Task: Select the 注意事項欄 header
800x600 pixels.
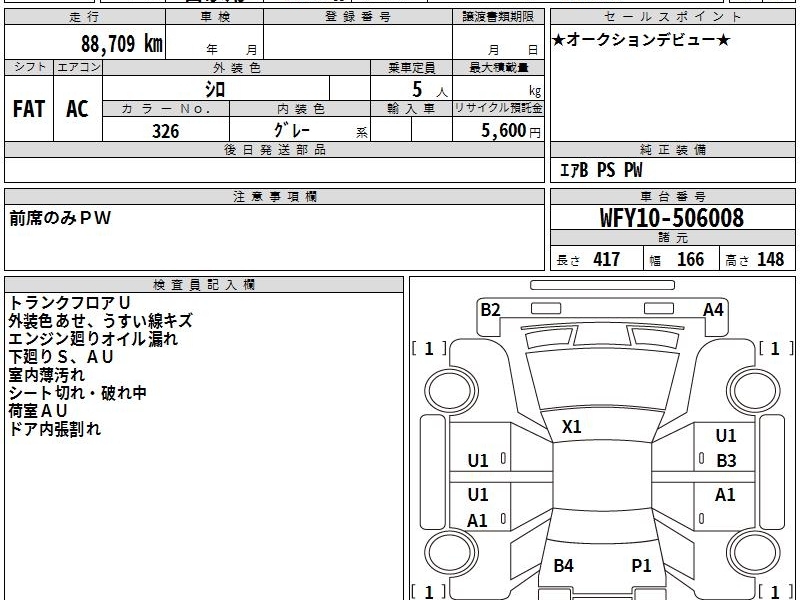Action: point(274,196)
